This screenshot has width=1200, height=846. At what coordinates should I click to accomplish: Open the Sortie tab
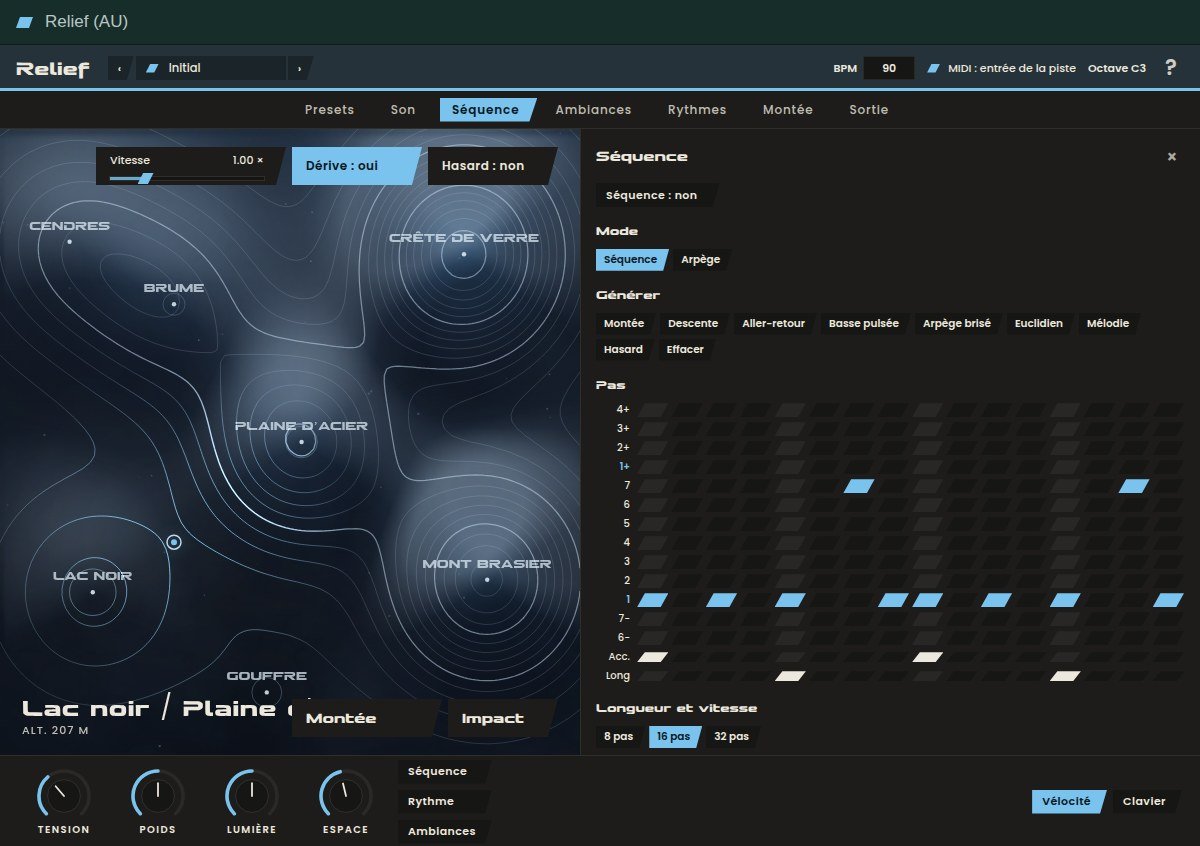pyautogui.click(x=869, y=110)
